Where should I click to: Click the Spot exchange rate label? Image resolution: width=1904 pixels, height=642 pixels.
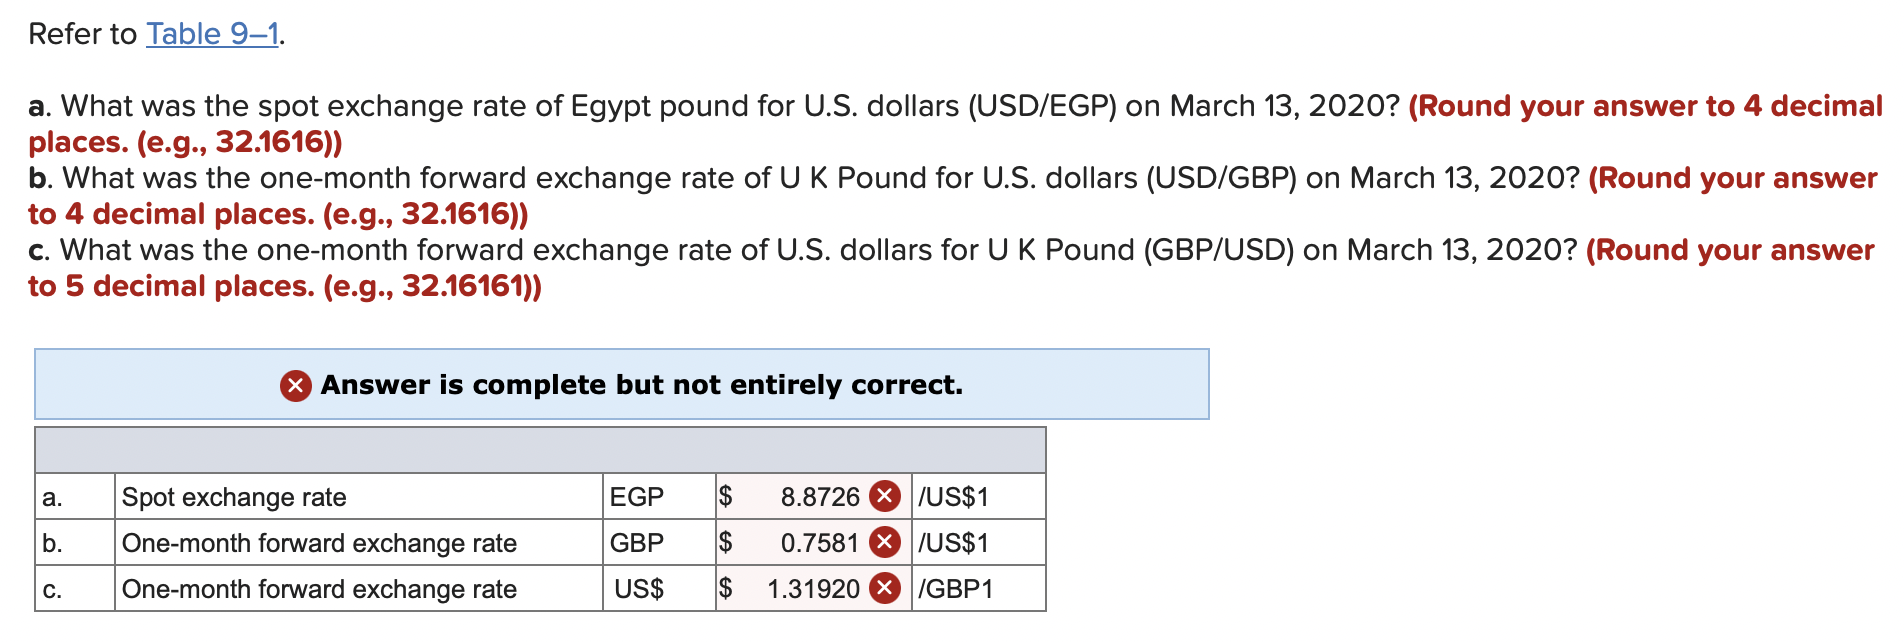pyautogui.click(x=234, y=497)
